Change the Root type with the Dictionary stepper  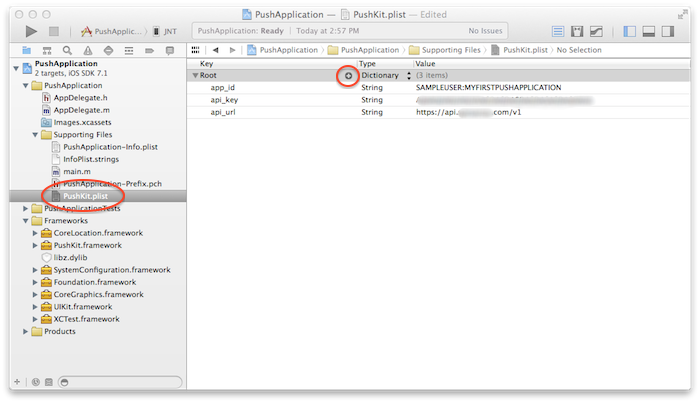pyautogui.click(x=408, y=75)
